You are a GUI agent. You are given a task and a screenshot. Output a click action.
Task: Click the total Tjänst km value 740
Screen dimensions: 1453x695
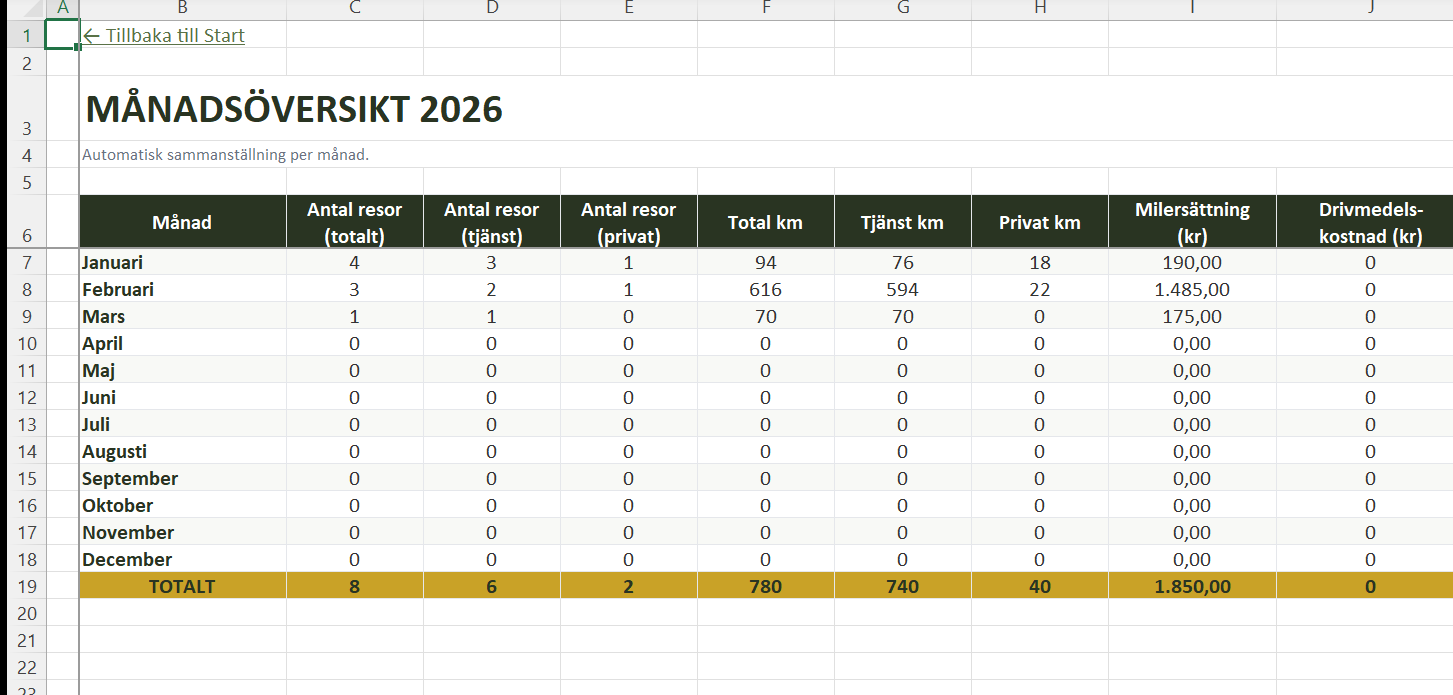[x=902, y=587]
